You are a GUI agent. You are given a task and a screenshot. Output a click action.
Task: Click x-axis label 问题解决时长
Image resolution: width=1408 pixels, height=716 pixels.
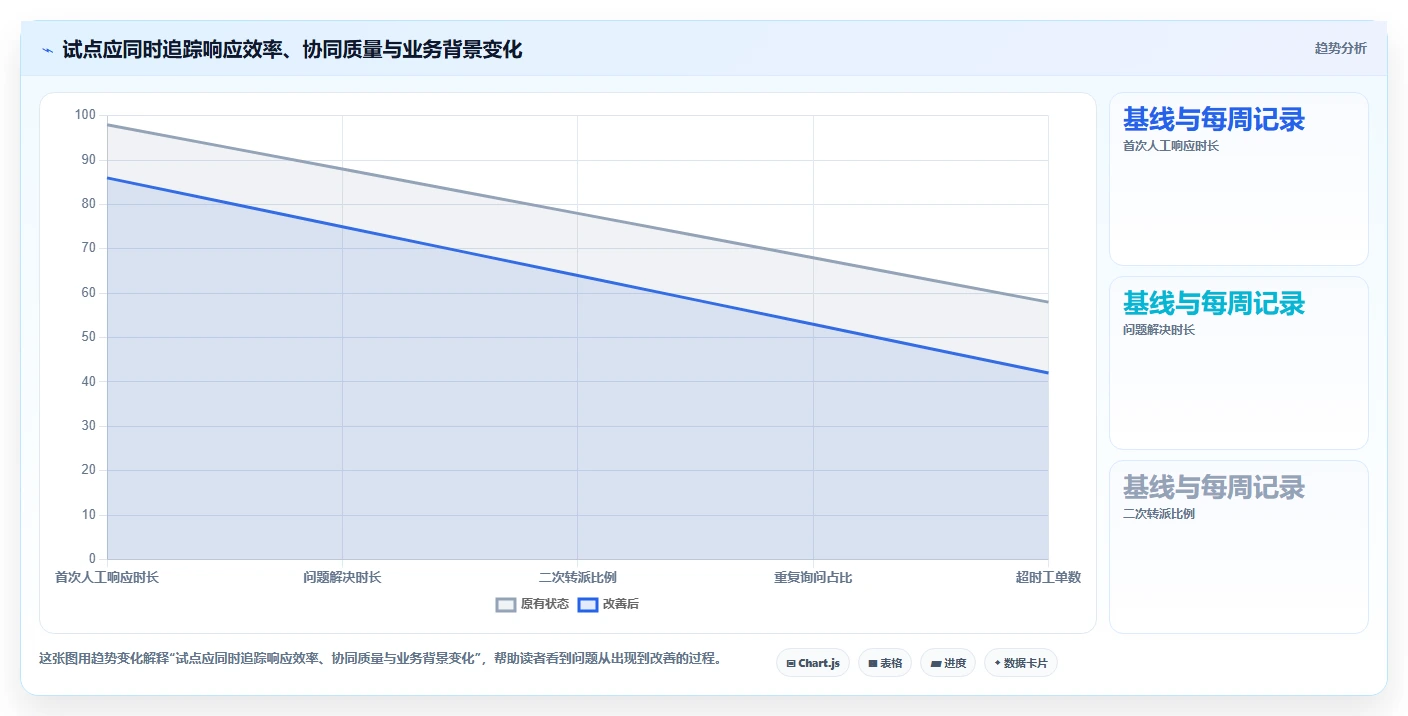pos(342,577)
